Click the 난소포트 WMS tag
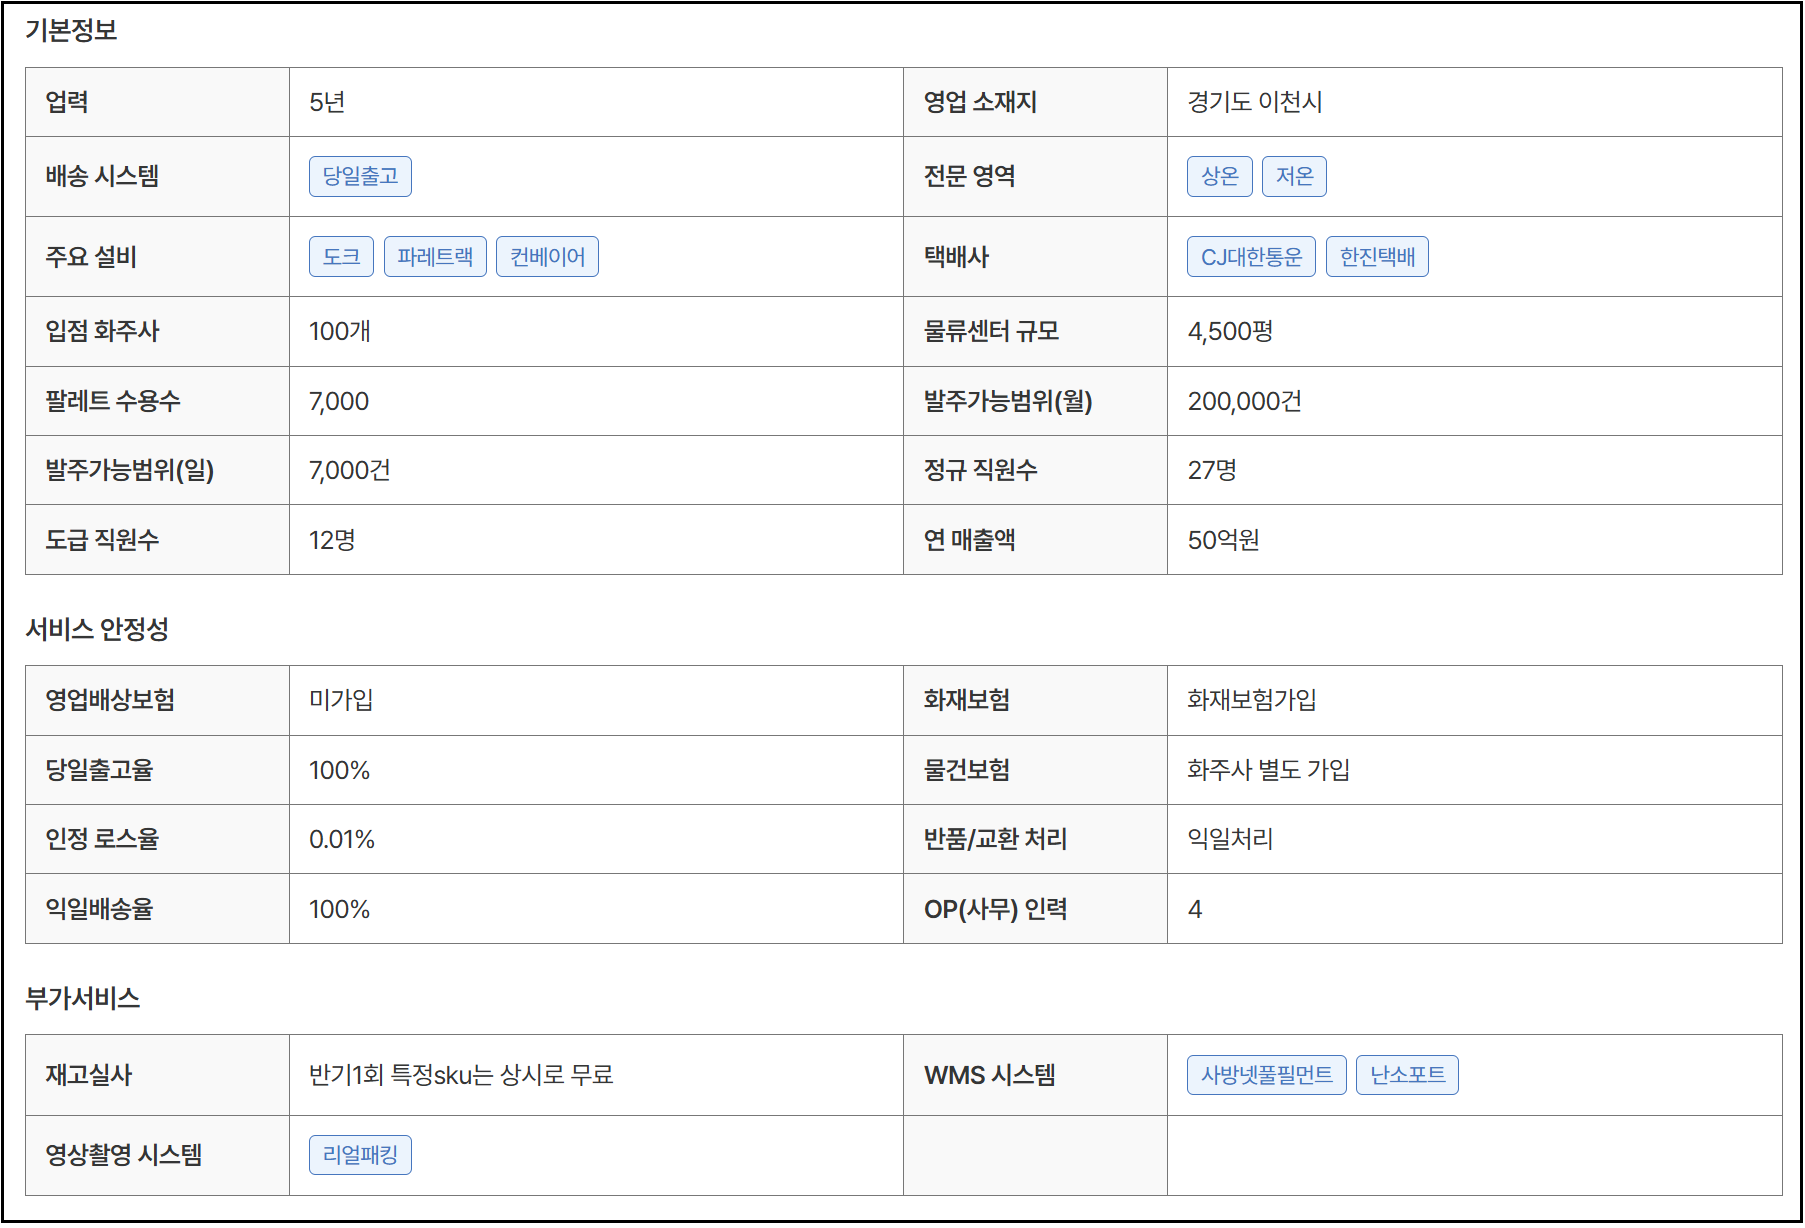Image resolution: width=1805 pixels, height=1228 pixels. pyautogui.click(x=1407, y=1075)
